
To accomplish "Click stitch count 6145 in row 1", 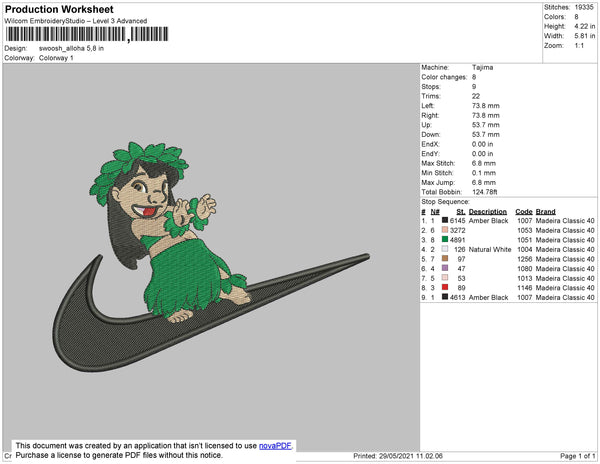I will tap(458, 221).
